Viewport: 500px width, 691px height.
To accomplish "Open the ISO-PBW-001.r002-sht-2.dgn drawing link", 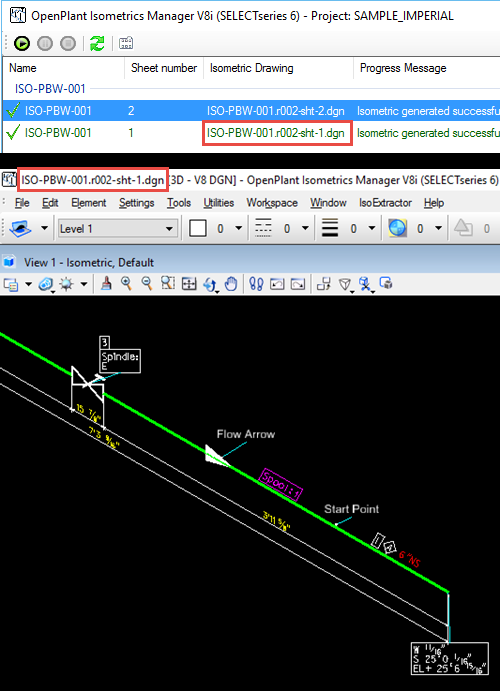I will pyautogui.click(x=276, y=111).
